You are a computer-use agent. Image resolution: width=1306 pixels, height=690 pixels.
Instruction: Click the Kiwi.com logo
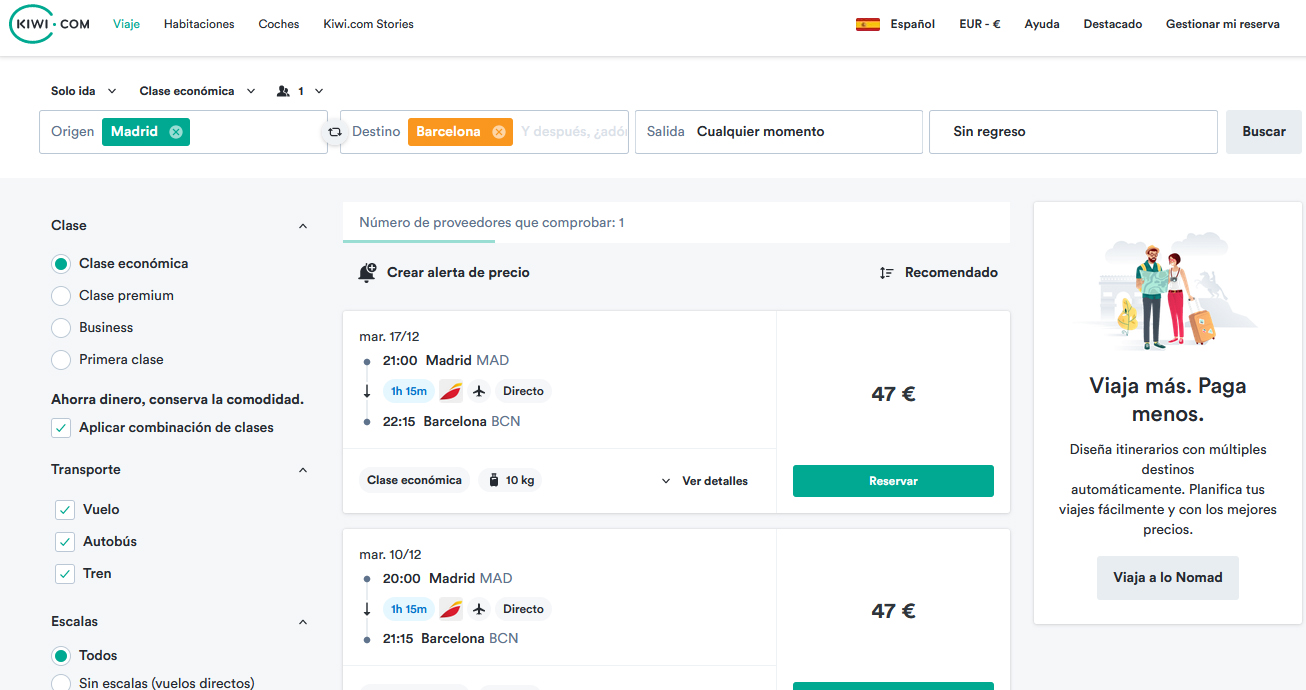tap(50, 25)
